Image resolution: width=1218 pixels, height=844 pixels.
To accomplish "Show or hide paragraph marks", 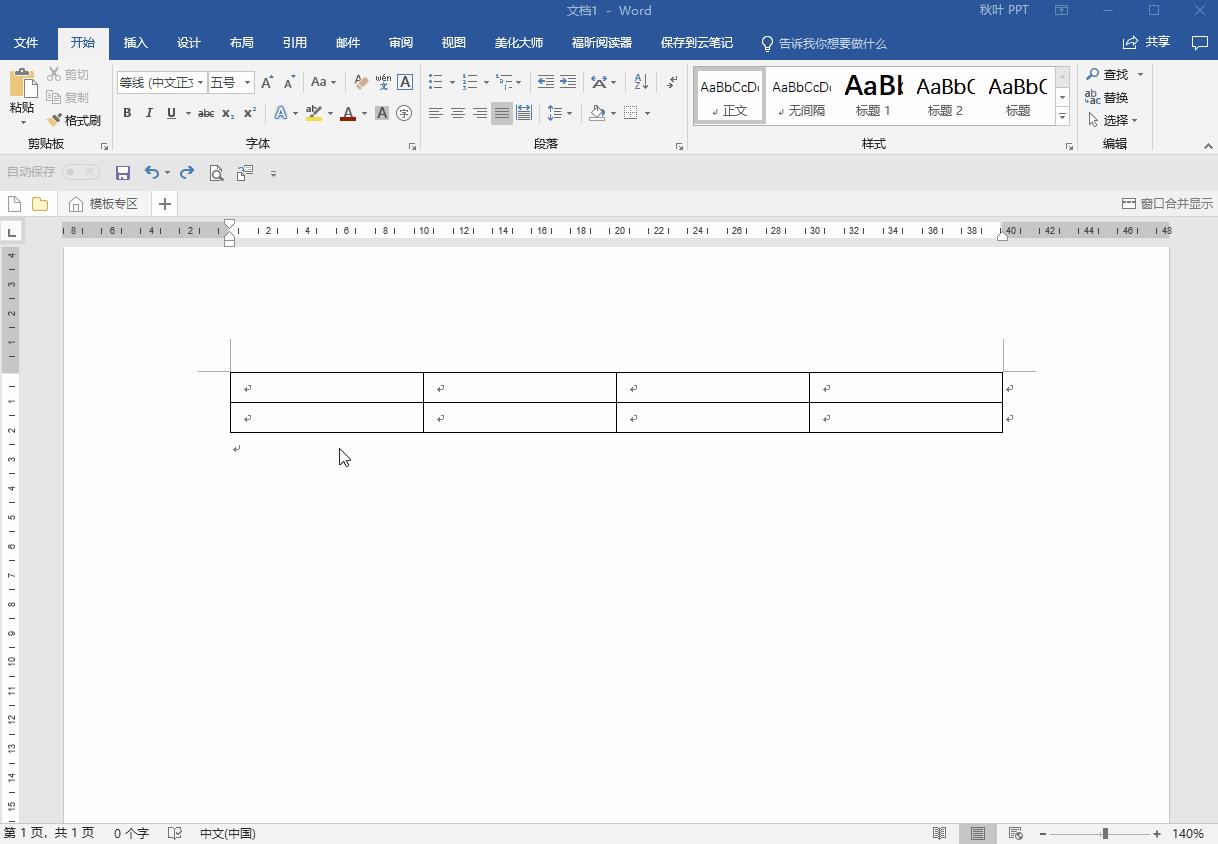I will (x=672, y=82).
